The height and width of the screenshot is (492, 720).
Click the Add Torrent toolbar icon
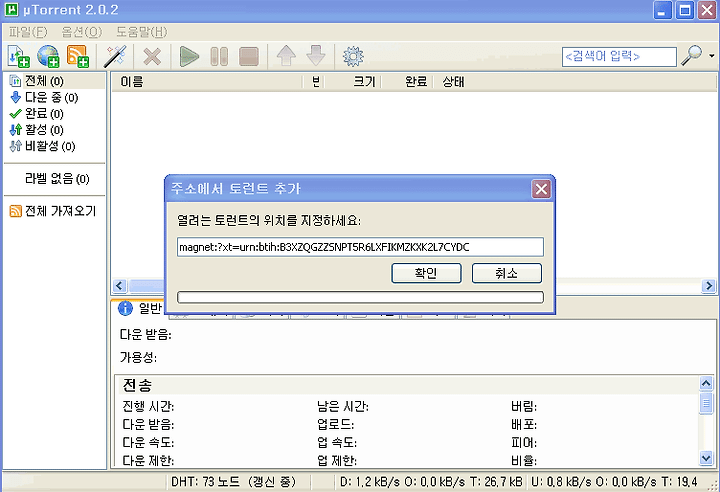(18, 57)
